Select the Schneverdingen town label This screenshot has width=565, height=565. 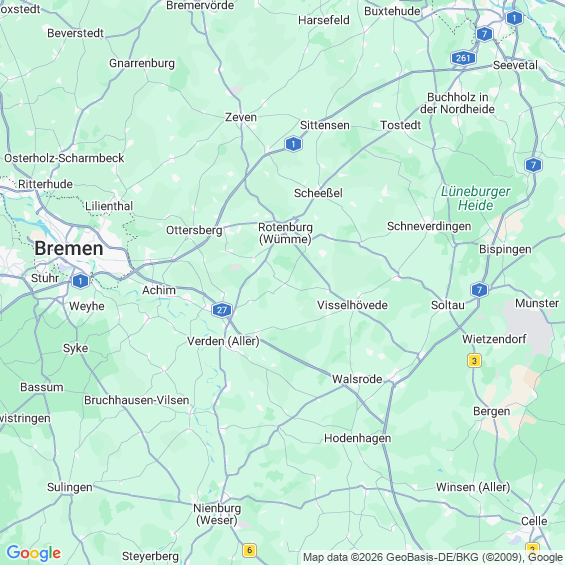(429, 226)
